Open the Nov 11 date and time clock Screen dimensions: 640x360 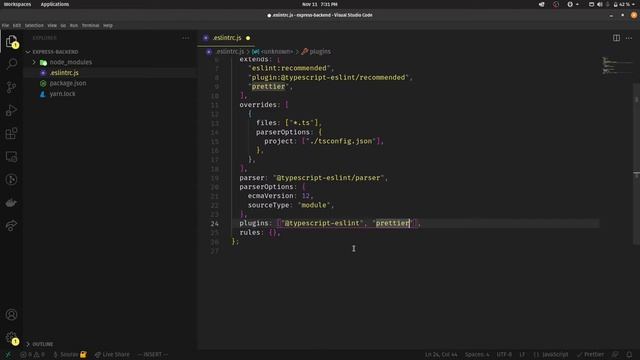(320, 4)
